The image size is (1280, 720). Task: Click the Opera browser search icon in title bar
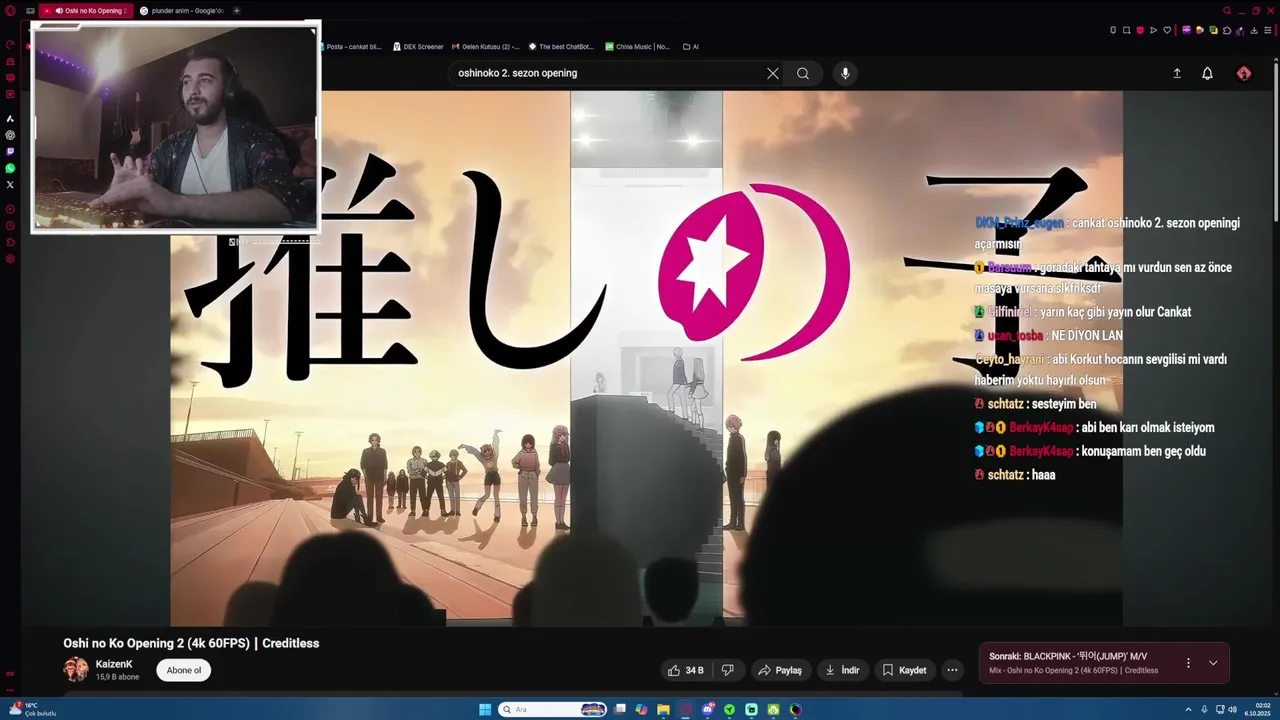(1227, 11)
